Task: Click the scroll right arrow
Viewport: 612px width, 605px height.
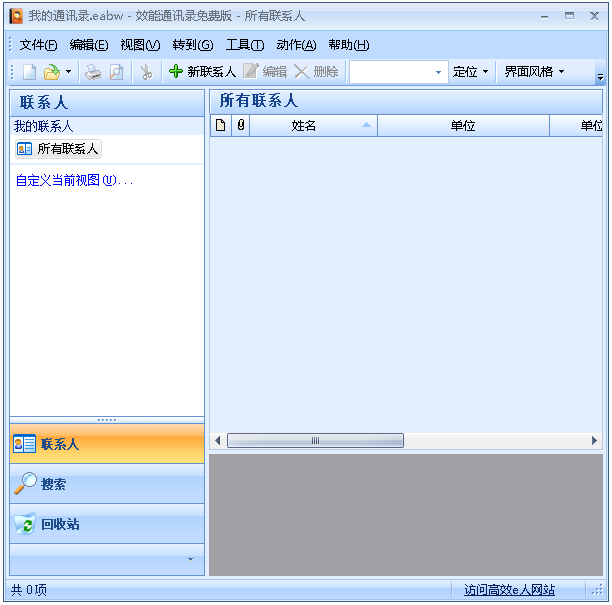Action: pos(594,441)
